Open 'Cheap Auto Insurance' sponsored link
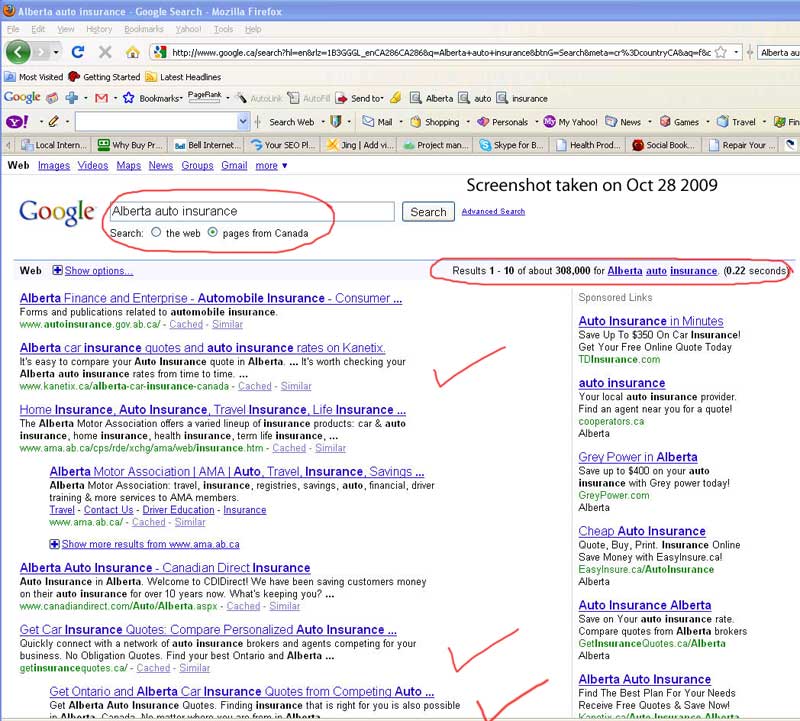Screen dimensions: 800x721 click(x=642, y=531)
